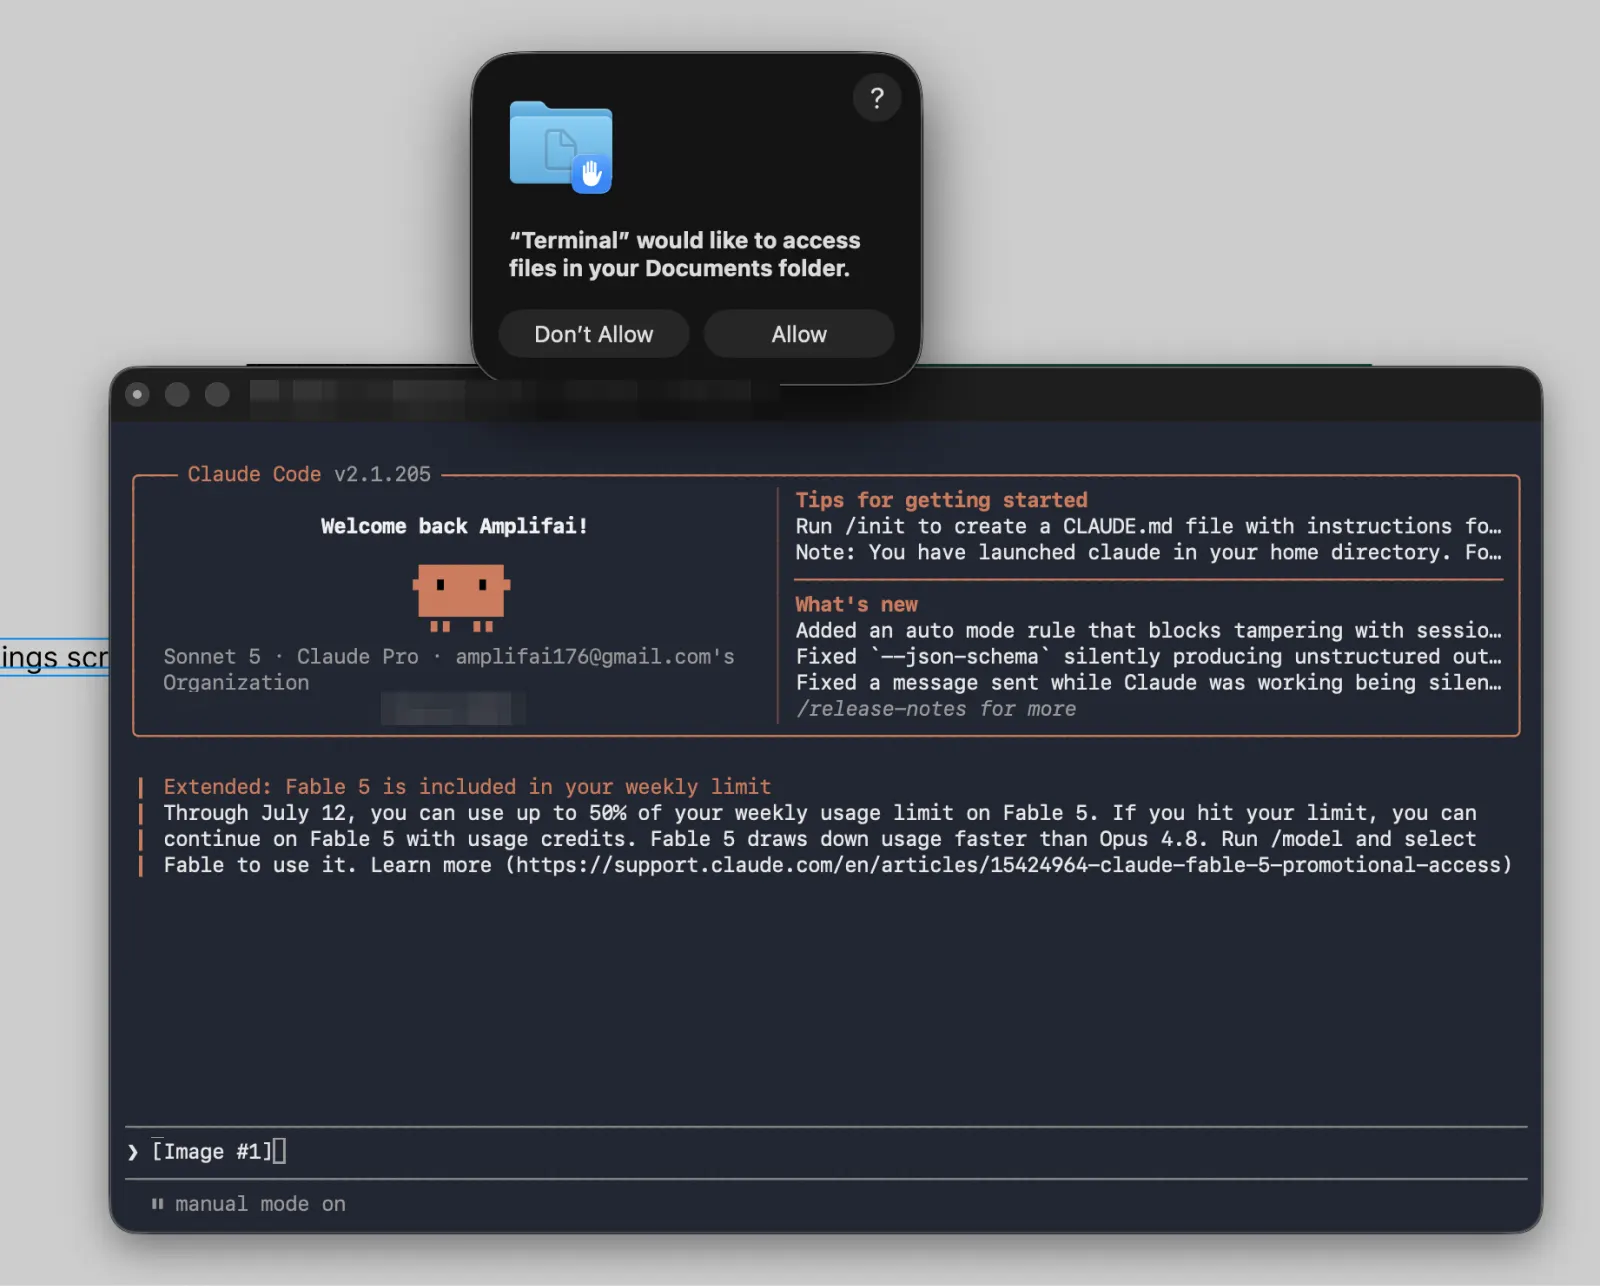
Task: Click the 'Fixed a message sent while Claude' line
Action: (x=1148, y=682)
